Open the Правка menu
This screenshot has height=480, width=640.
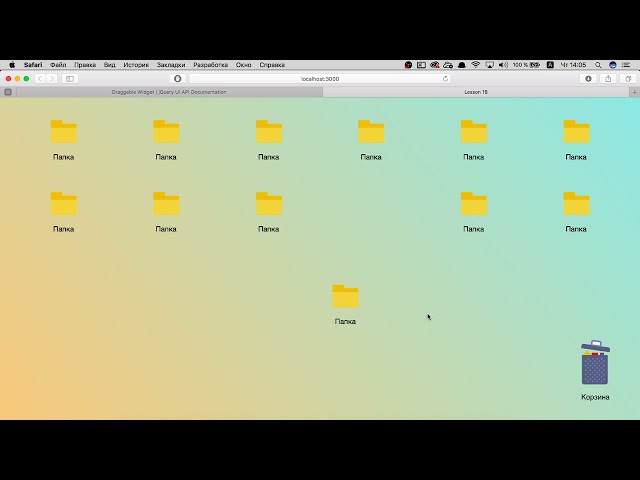pyautogui.click(x=85, y=65)
